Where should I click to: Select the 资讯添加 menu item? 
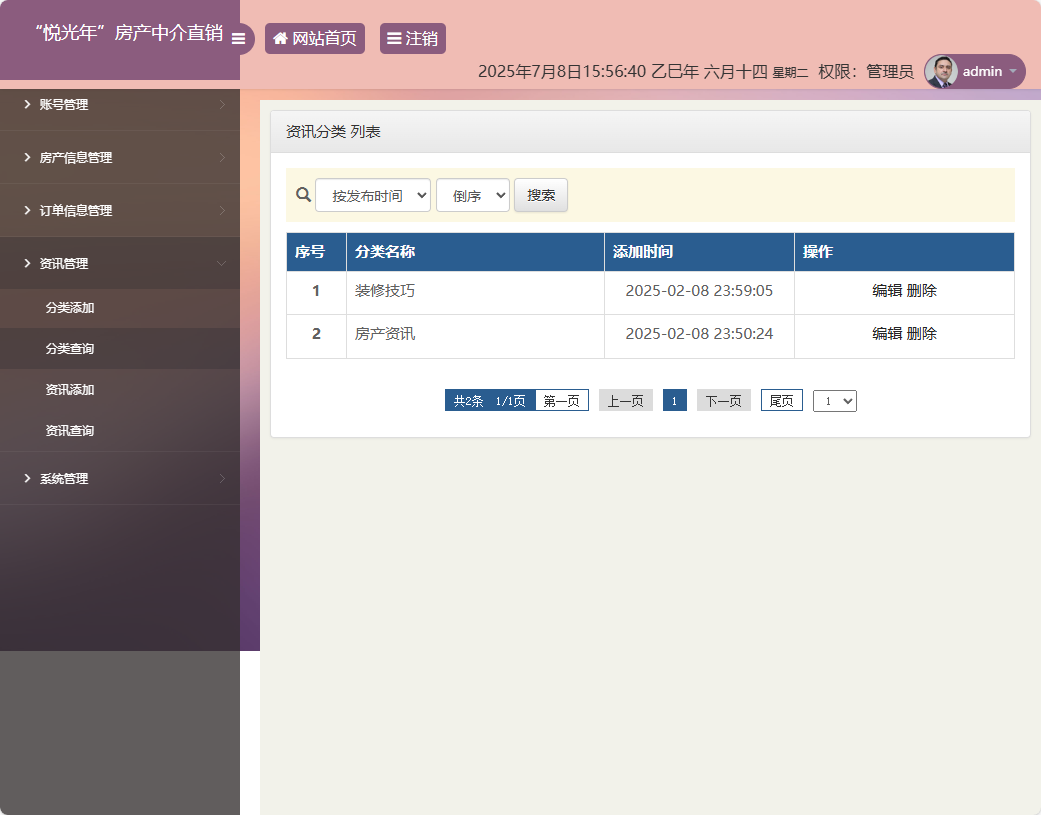coord(120,389)
